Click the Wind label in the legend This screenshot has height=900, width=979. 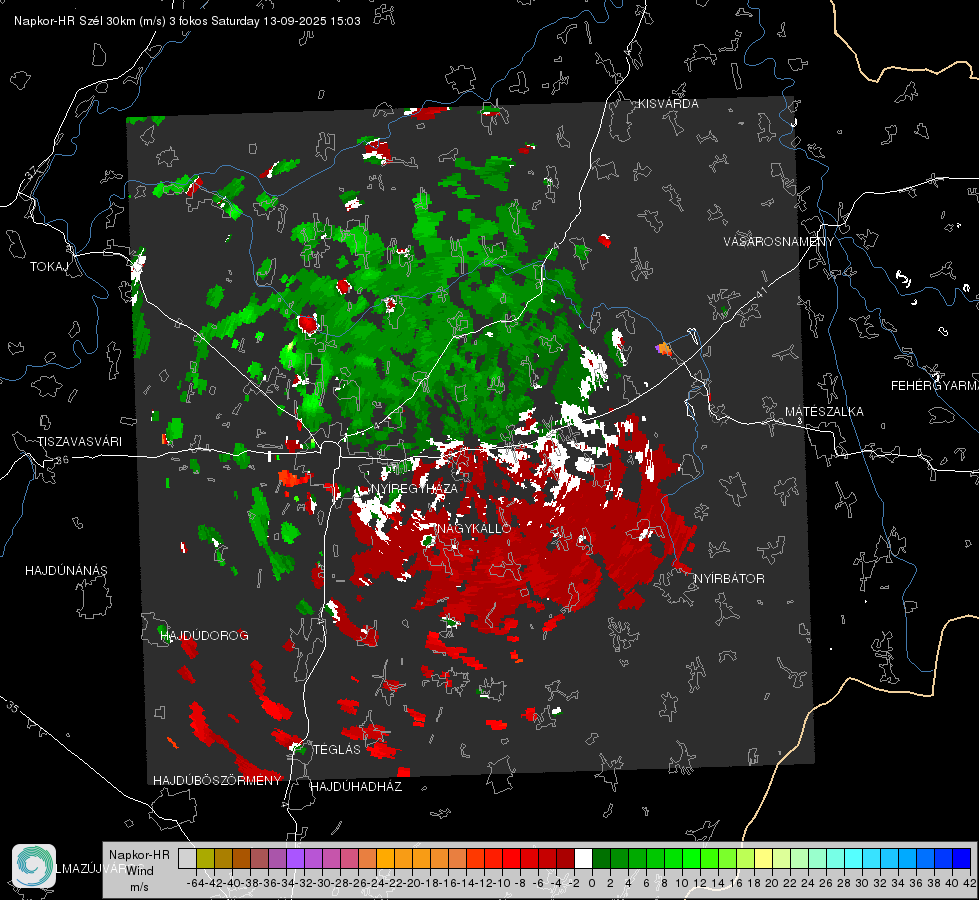[x=140, y=871]
